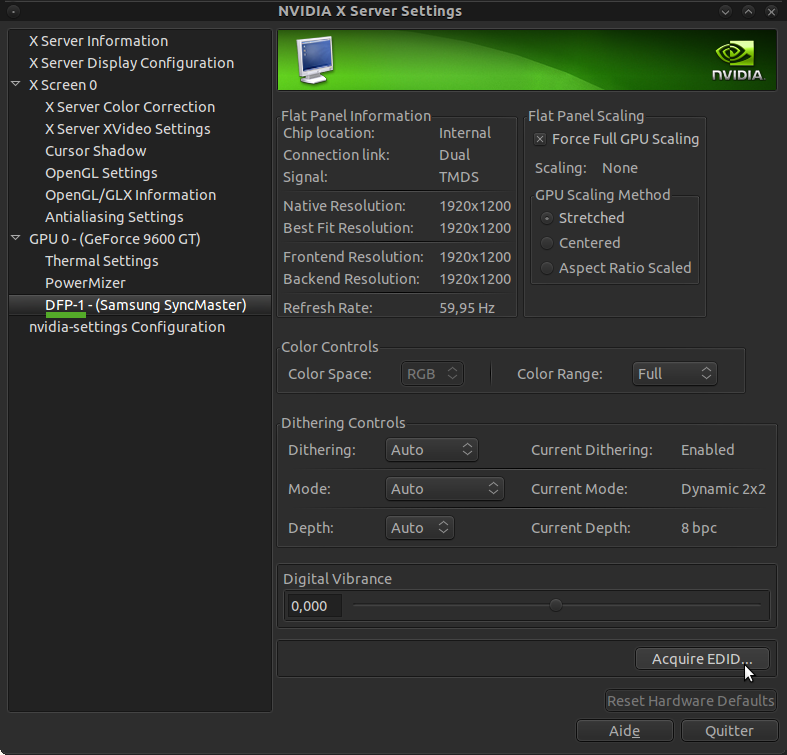Screen dimensions: 787x755
Task: Open the dithering Depth dropdown
Action: point(420,528)
